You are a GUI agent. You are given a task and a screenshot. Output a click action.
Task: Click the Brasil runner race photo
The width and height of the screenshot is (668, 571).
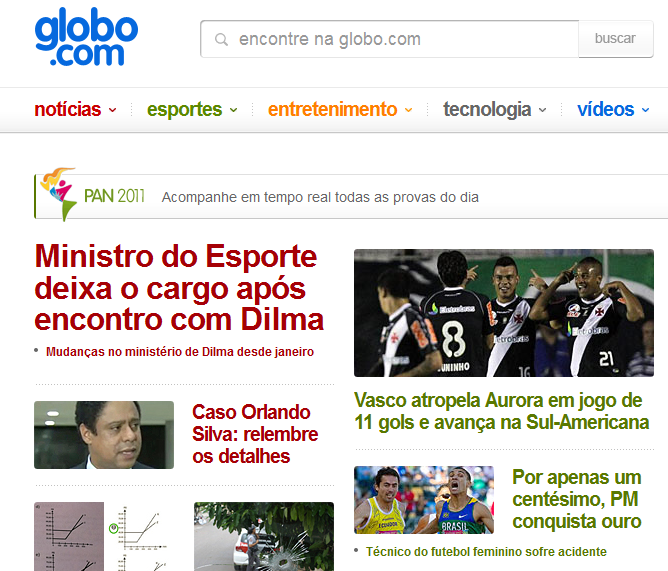pos(424,500)
